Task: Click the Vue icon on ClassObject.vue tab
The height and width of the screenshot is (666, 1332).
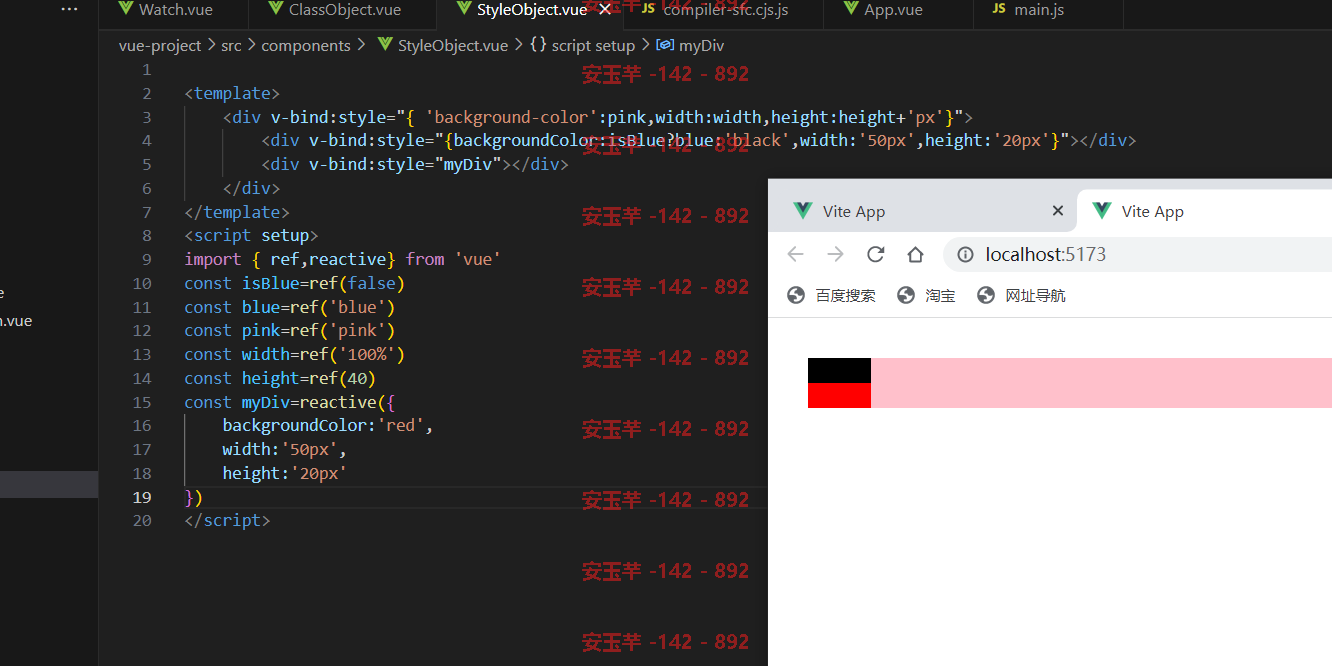Action: 275,9
